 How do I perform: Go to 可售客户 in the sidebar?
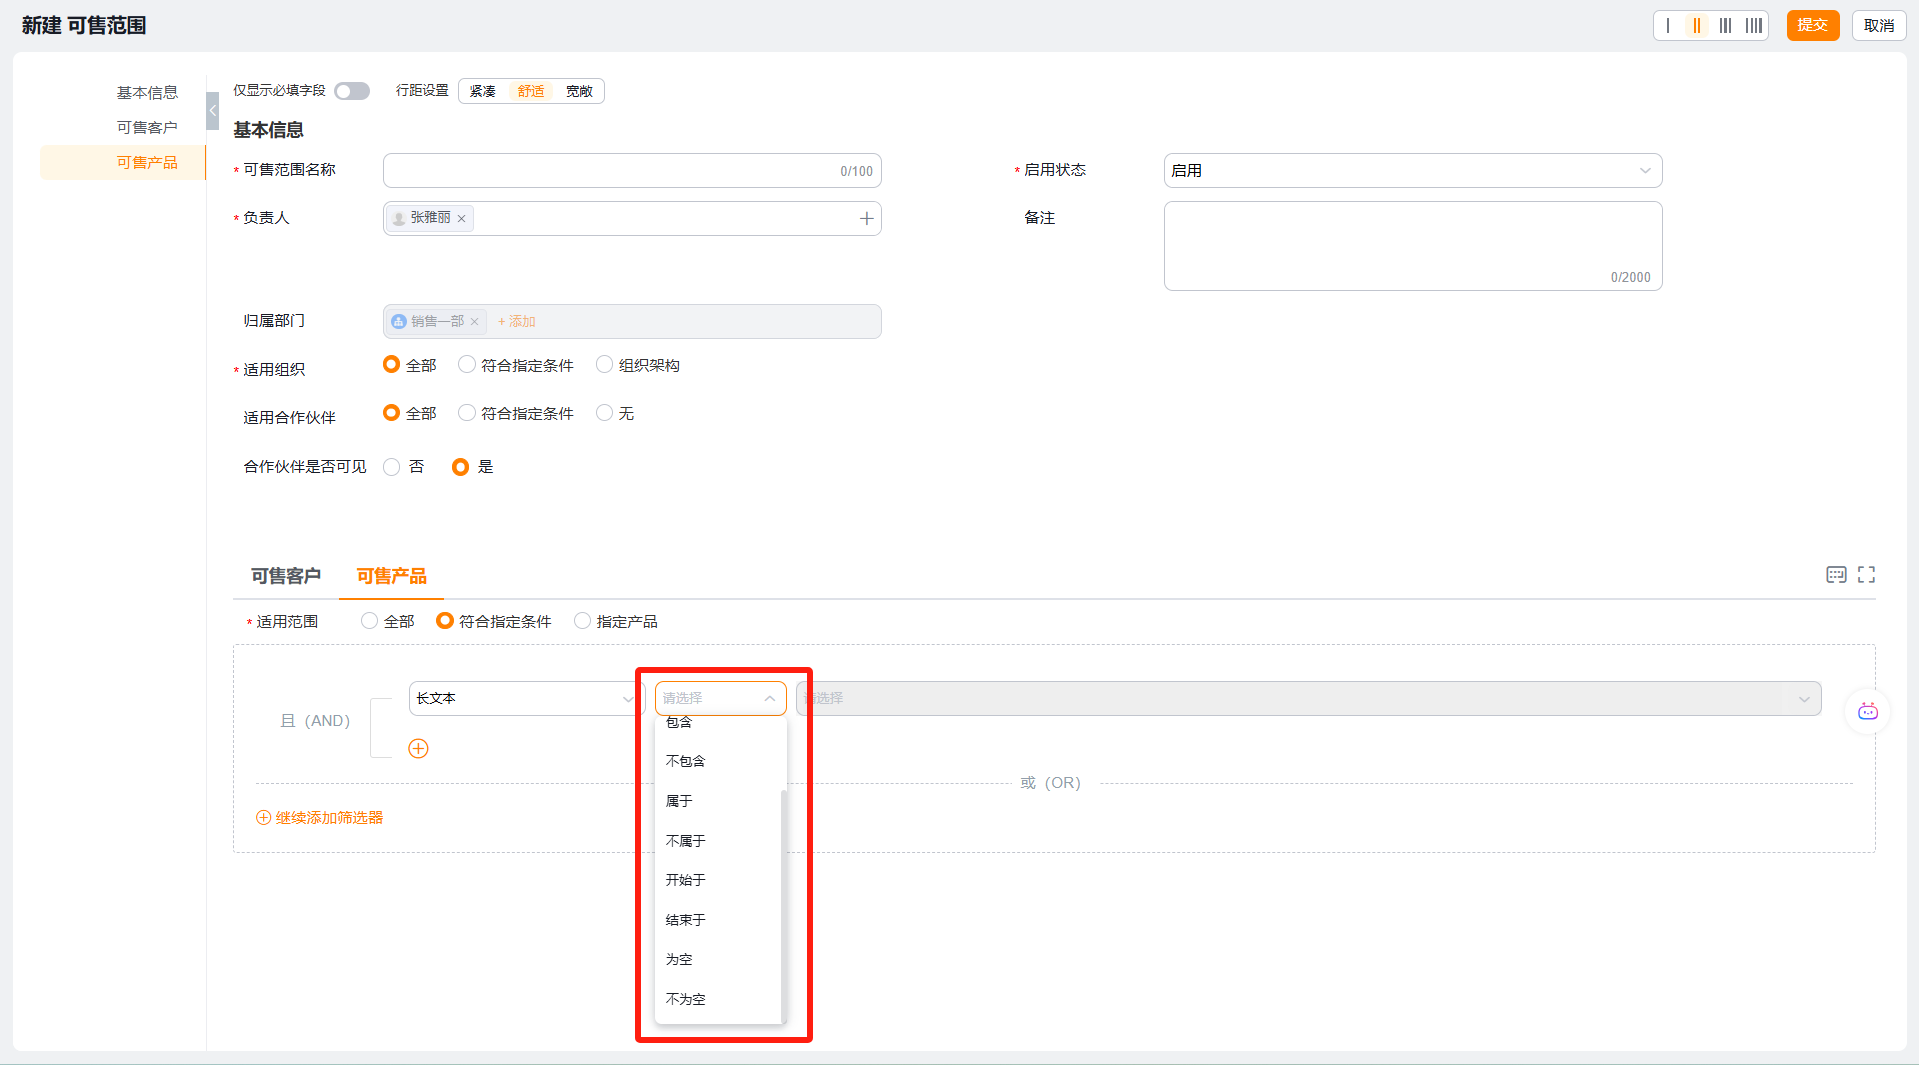(x=147, y=128)
